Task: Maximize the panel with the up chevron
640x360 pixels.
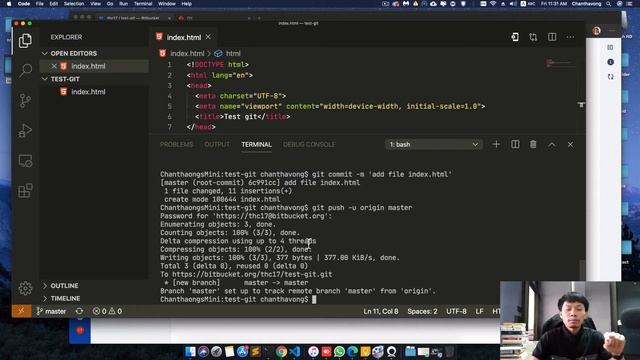Action: (551, 144)
